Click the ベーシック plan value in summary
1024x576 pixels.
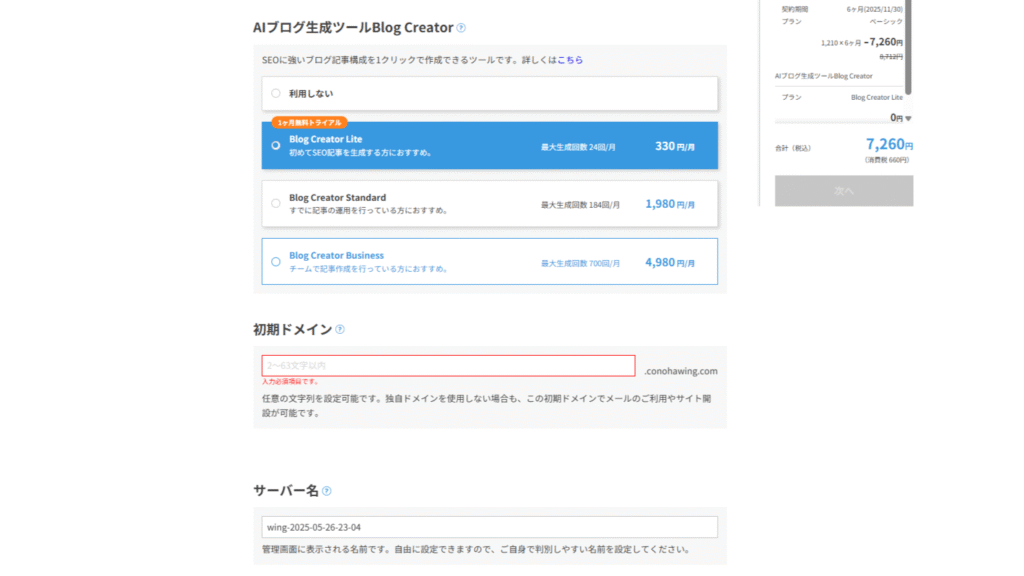click(x=886, y=22)
